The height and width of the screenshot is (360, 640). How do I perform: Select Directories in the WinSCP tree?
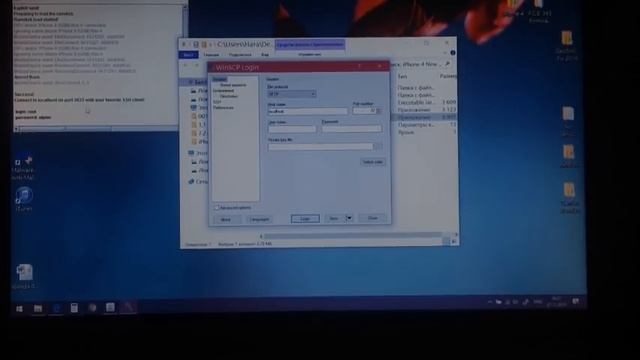(228, 96)
